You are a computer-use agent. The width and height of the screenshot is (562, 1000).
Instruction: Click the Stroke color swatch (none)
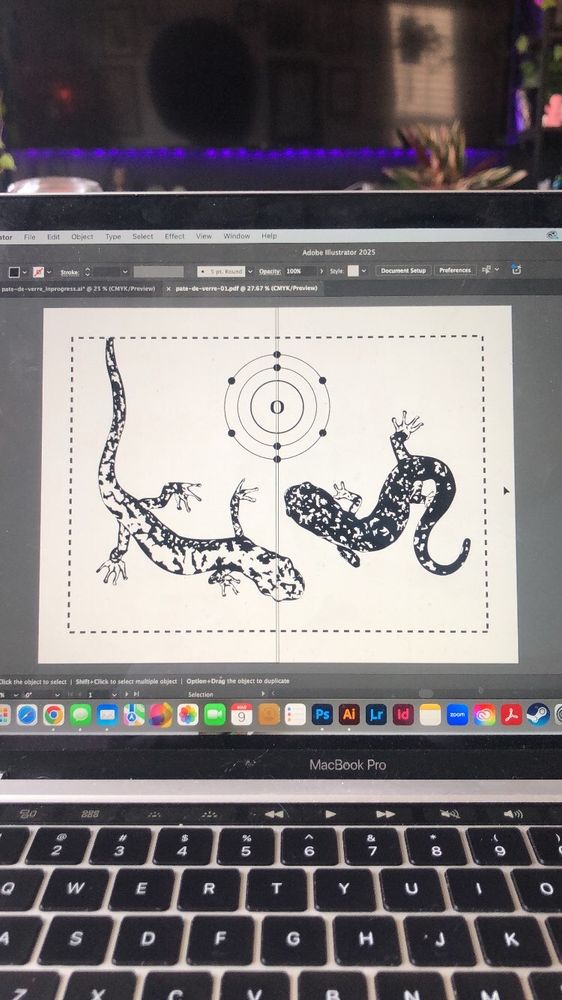[38, 272]
